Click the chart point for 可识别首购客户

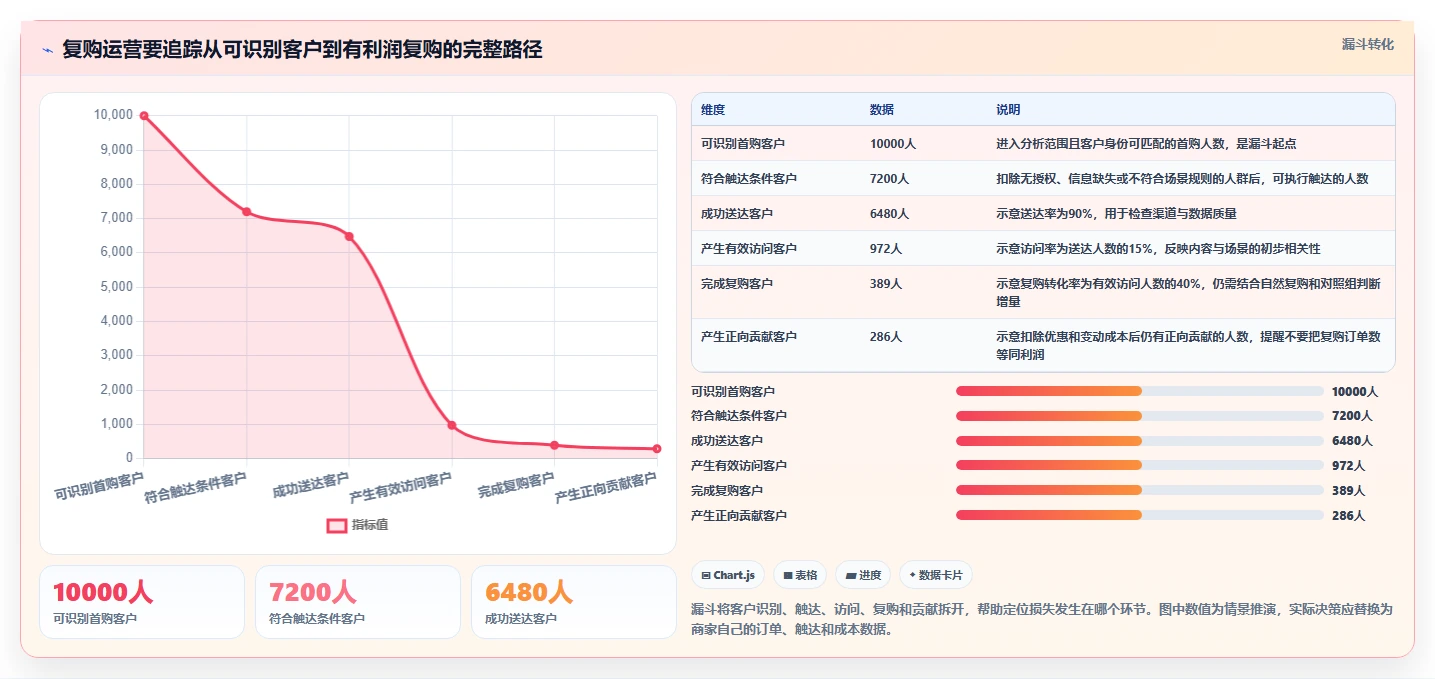[144, 116]
